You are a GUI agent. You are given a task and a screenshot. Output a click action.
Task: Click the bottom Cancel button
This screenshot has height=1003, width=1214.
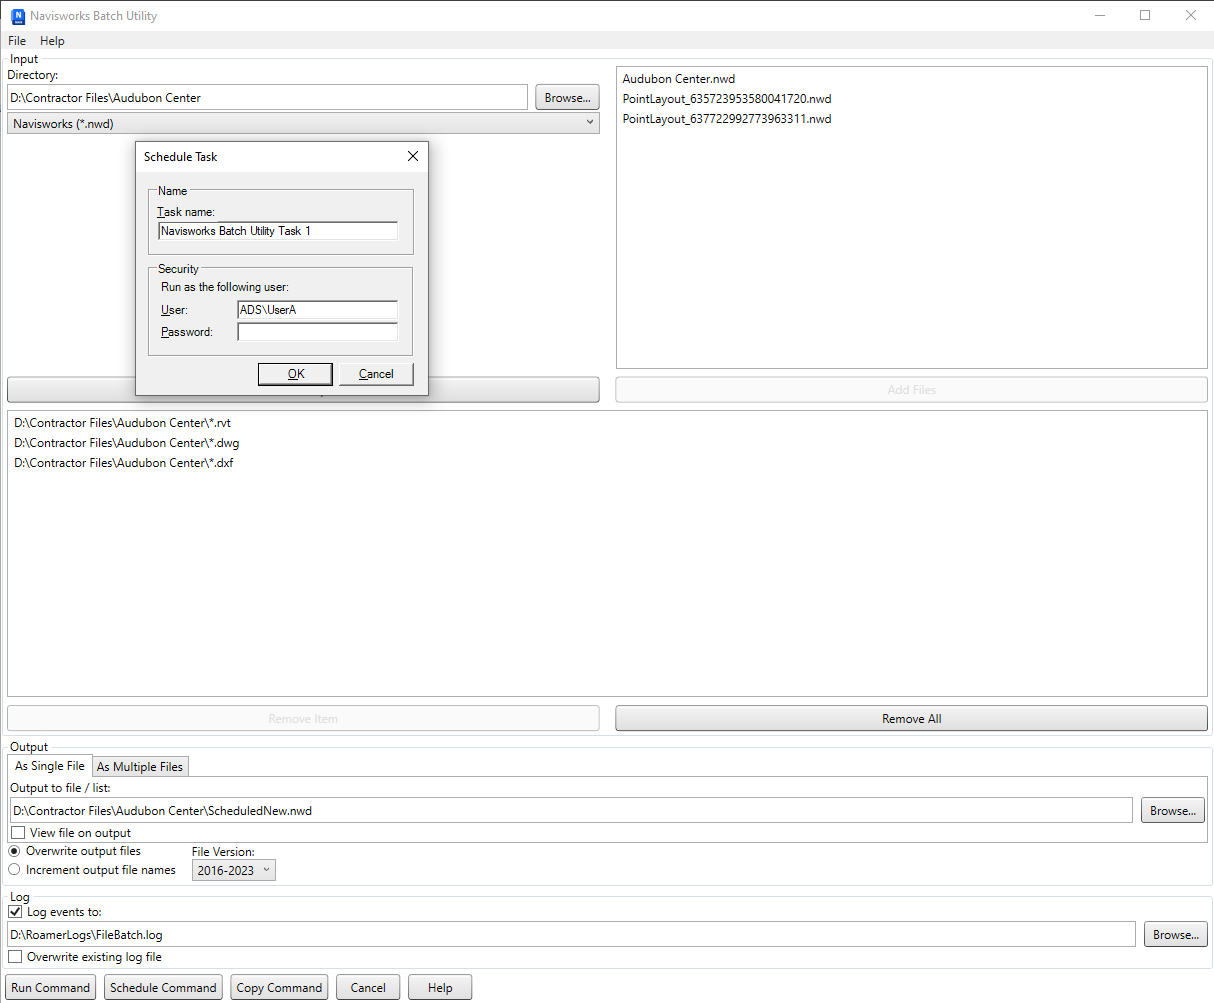tap(368, 987)
